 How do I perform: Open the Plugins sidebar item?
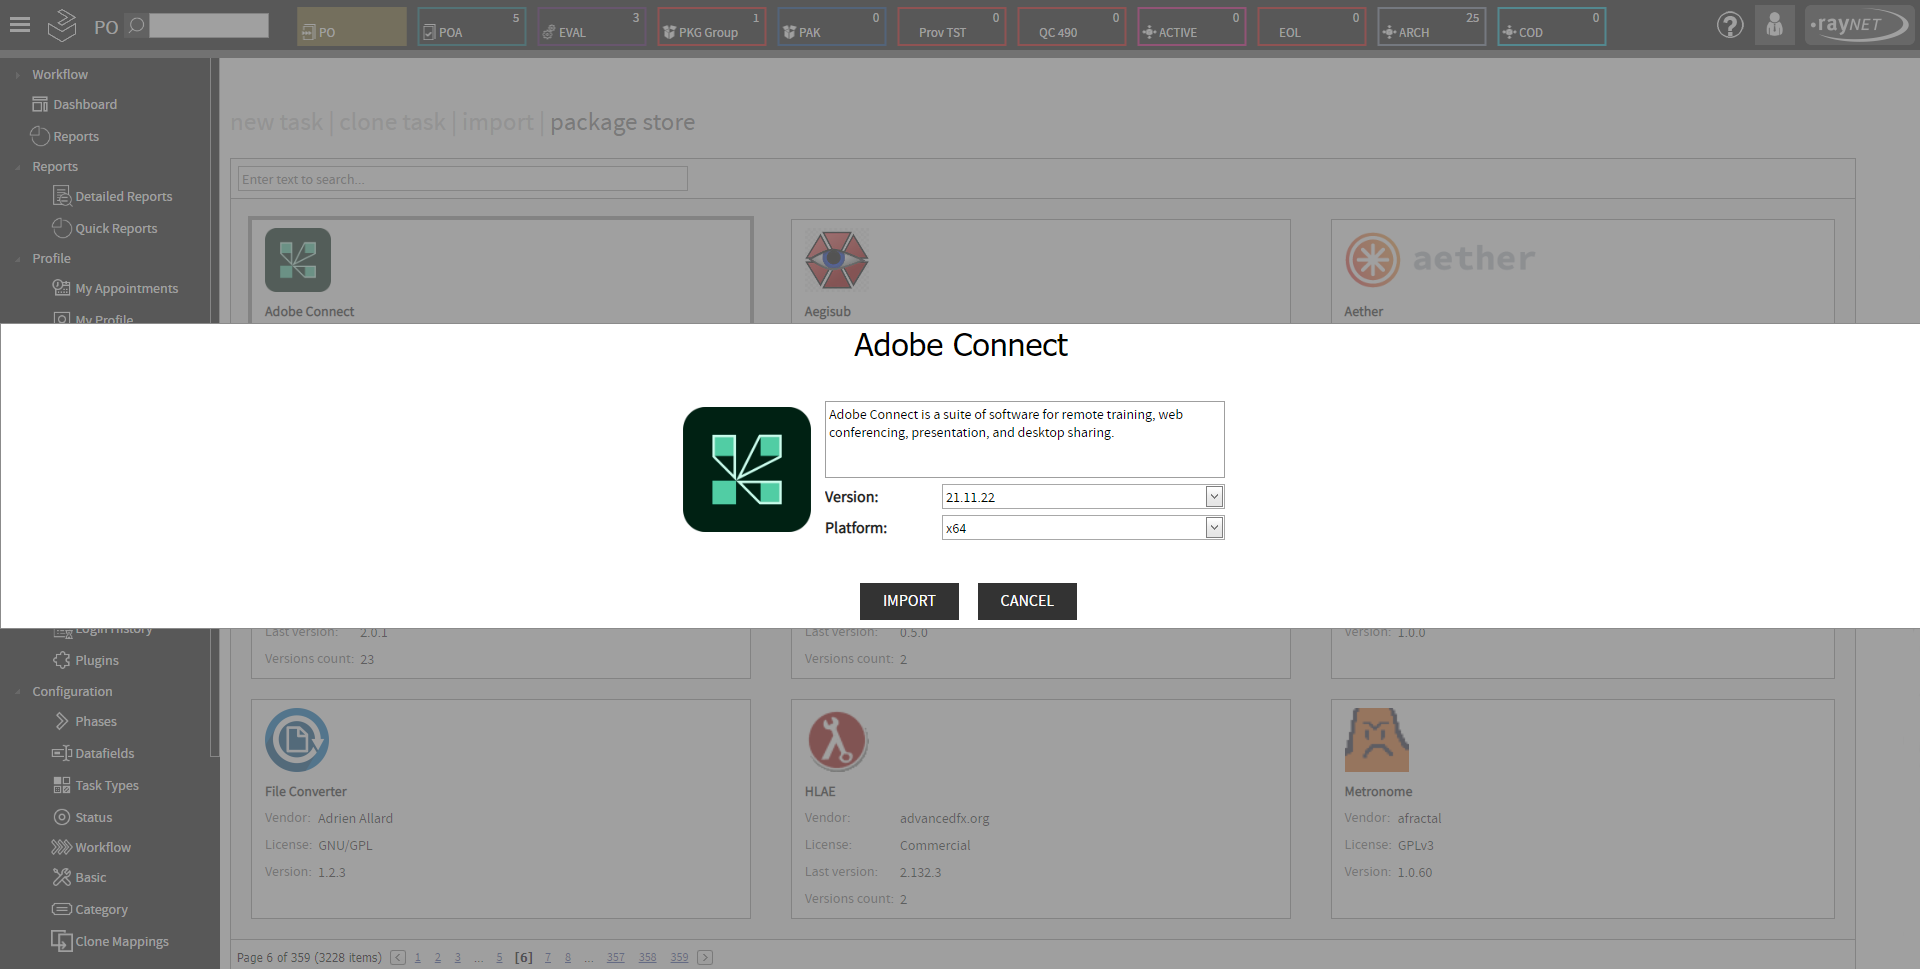click(96, 660)
